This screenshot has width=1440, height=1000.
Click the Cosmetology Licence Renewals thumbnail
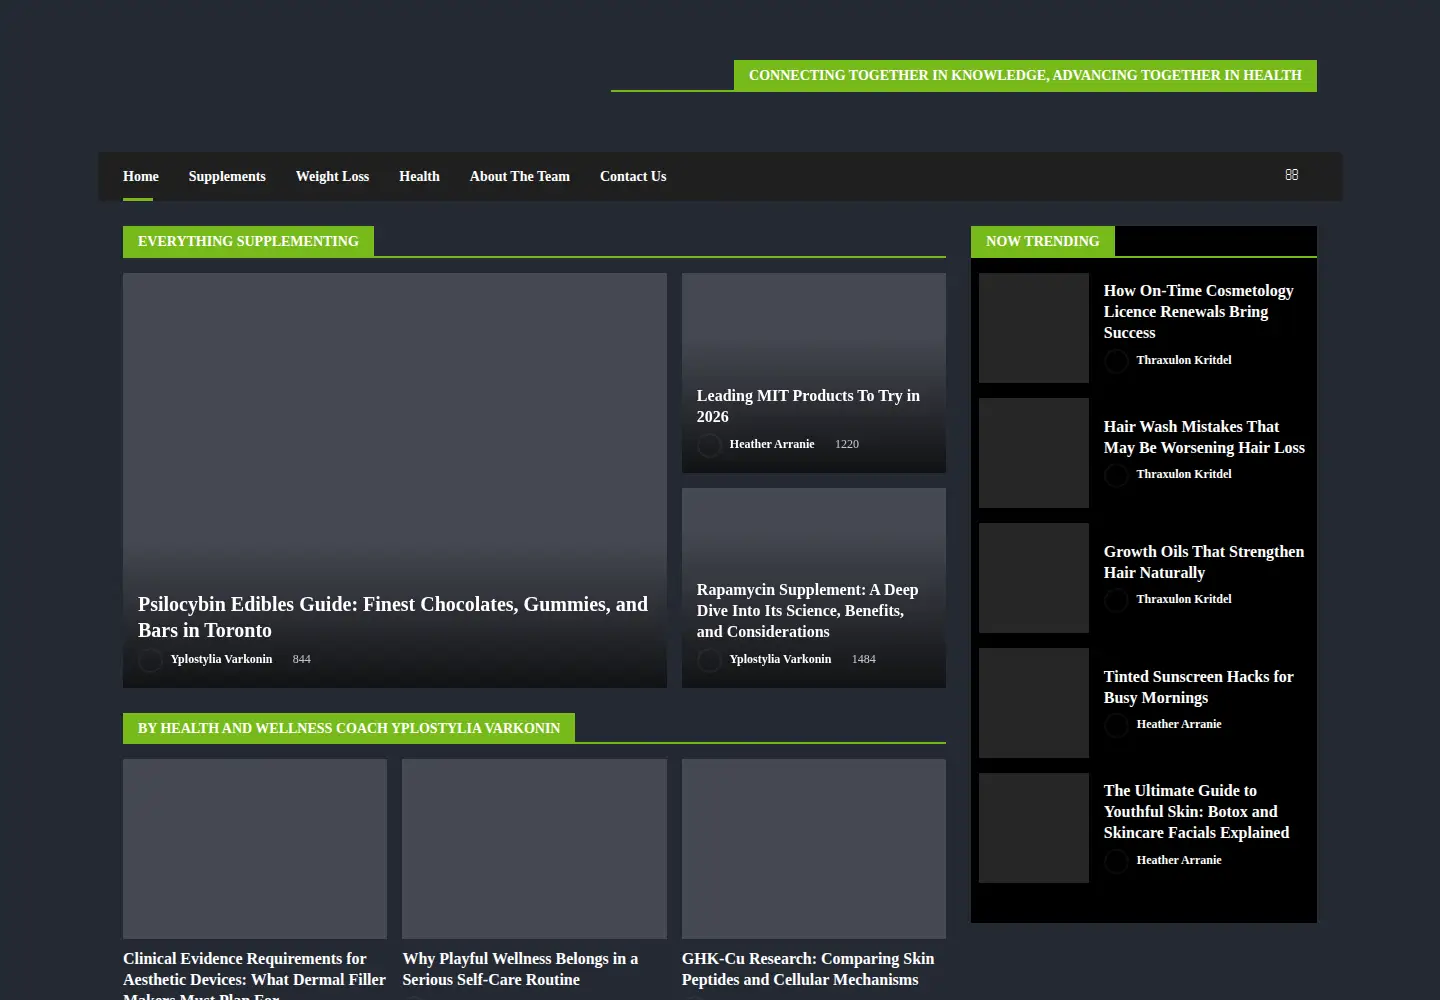coord(1034,328)
